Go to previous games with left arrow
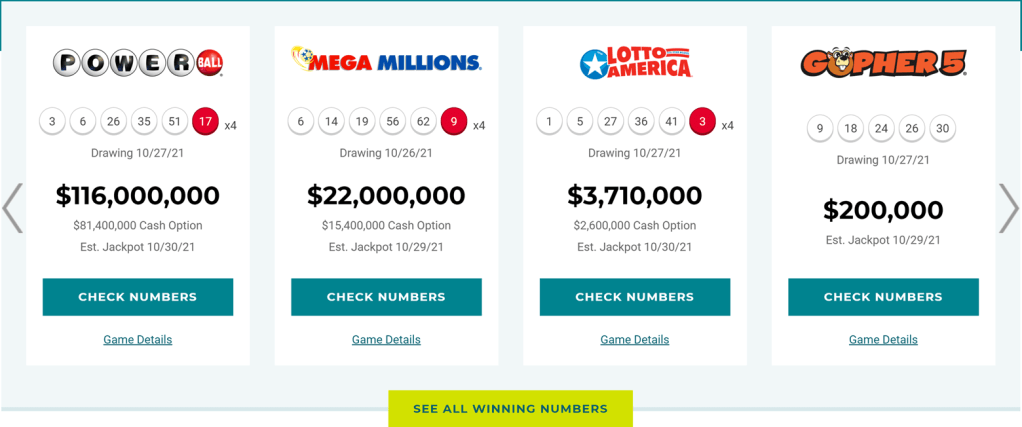The image size is (1022, 427). 12,208
